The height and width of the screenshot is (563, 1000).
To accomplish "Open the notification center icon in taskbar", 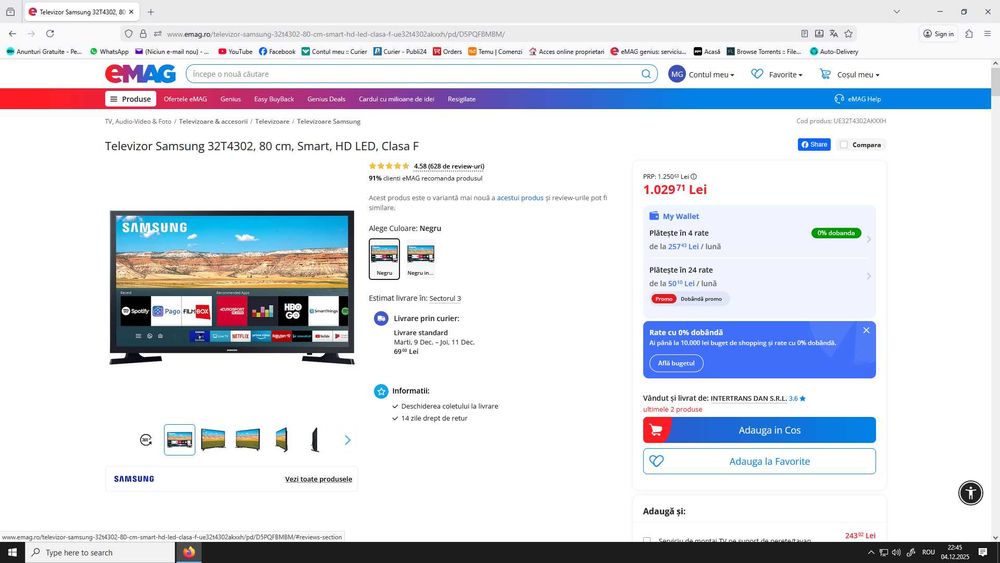I will (983, 552).
